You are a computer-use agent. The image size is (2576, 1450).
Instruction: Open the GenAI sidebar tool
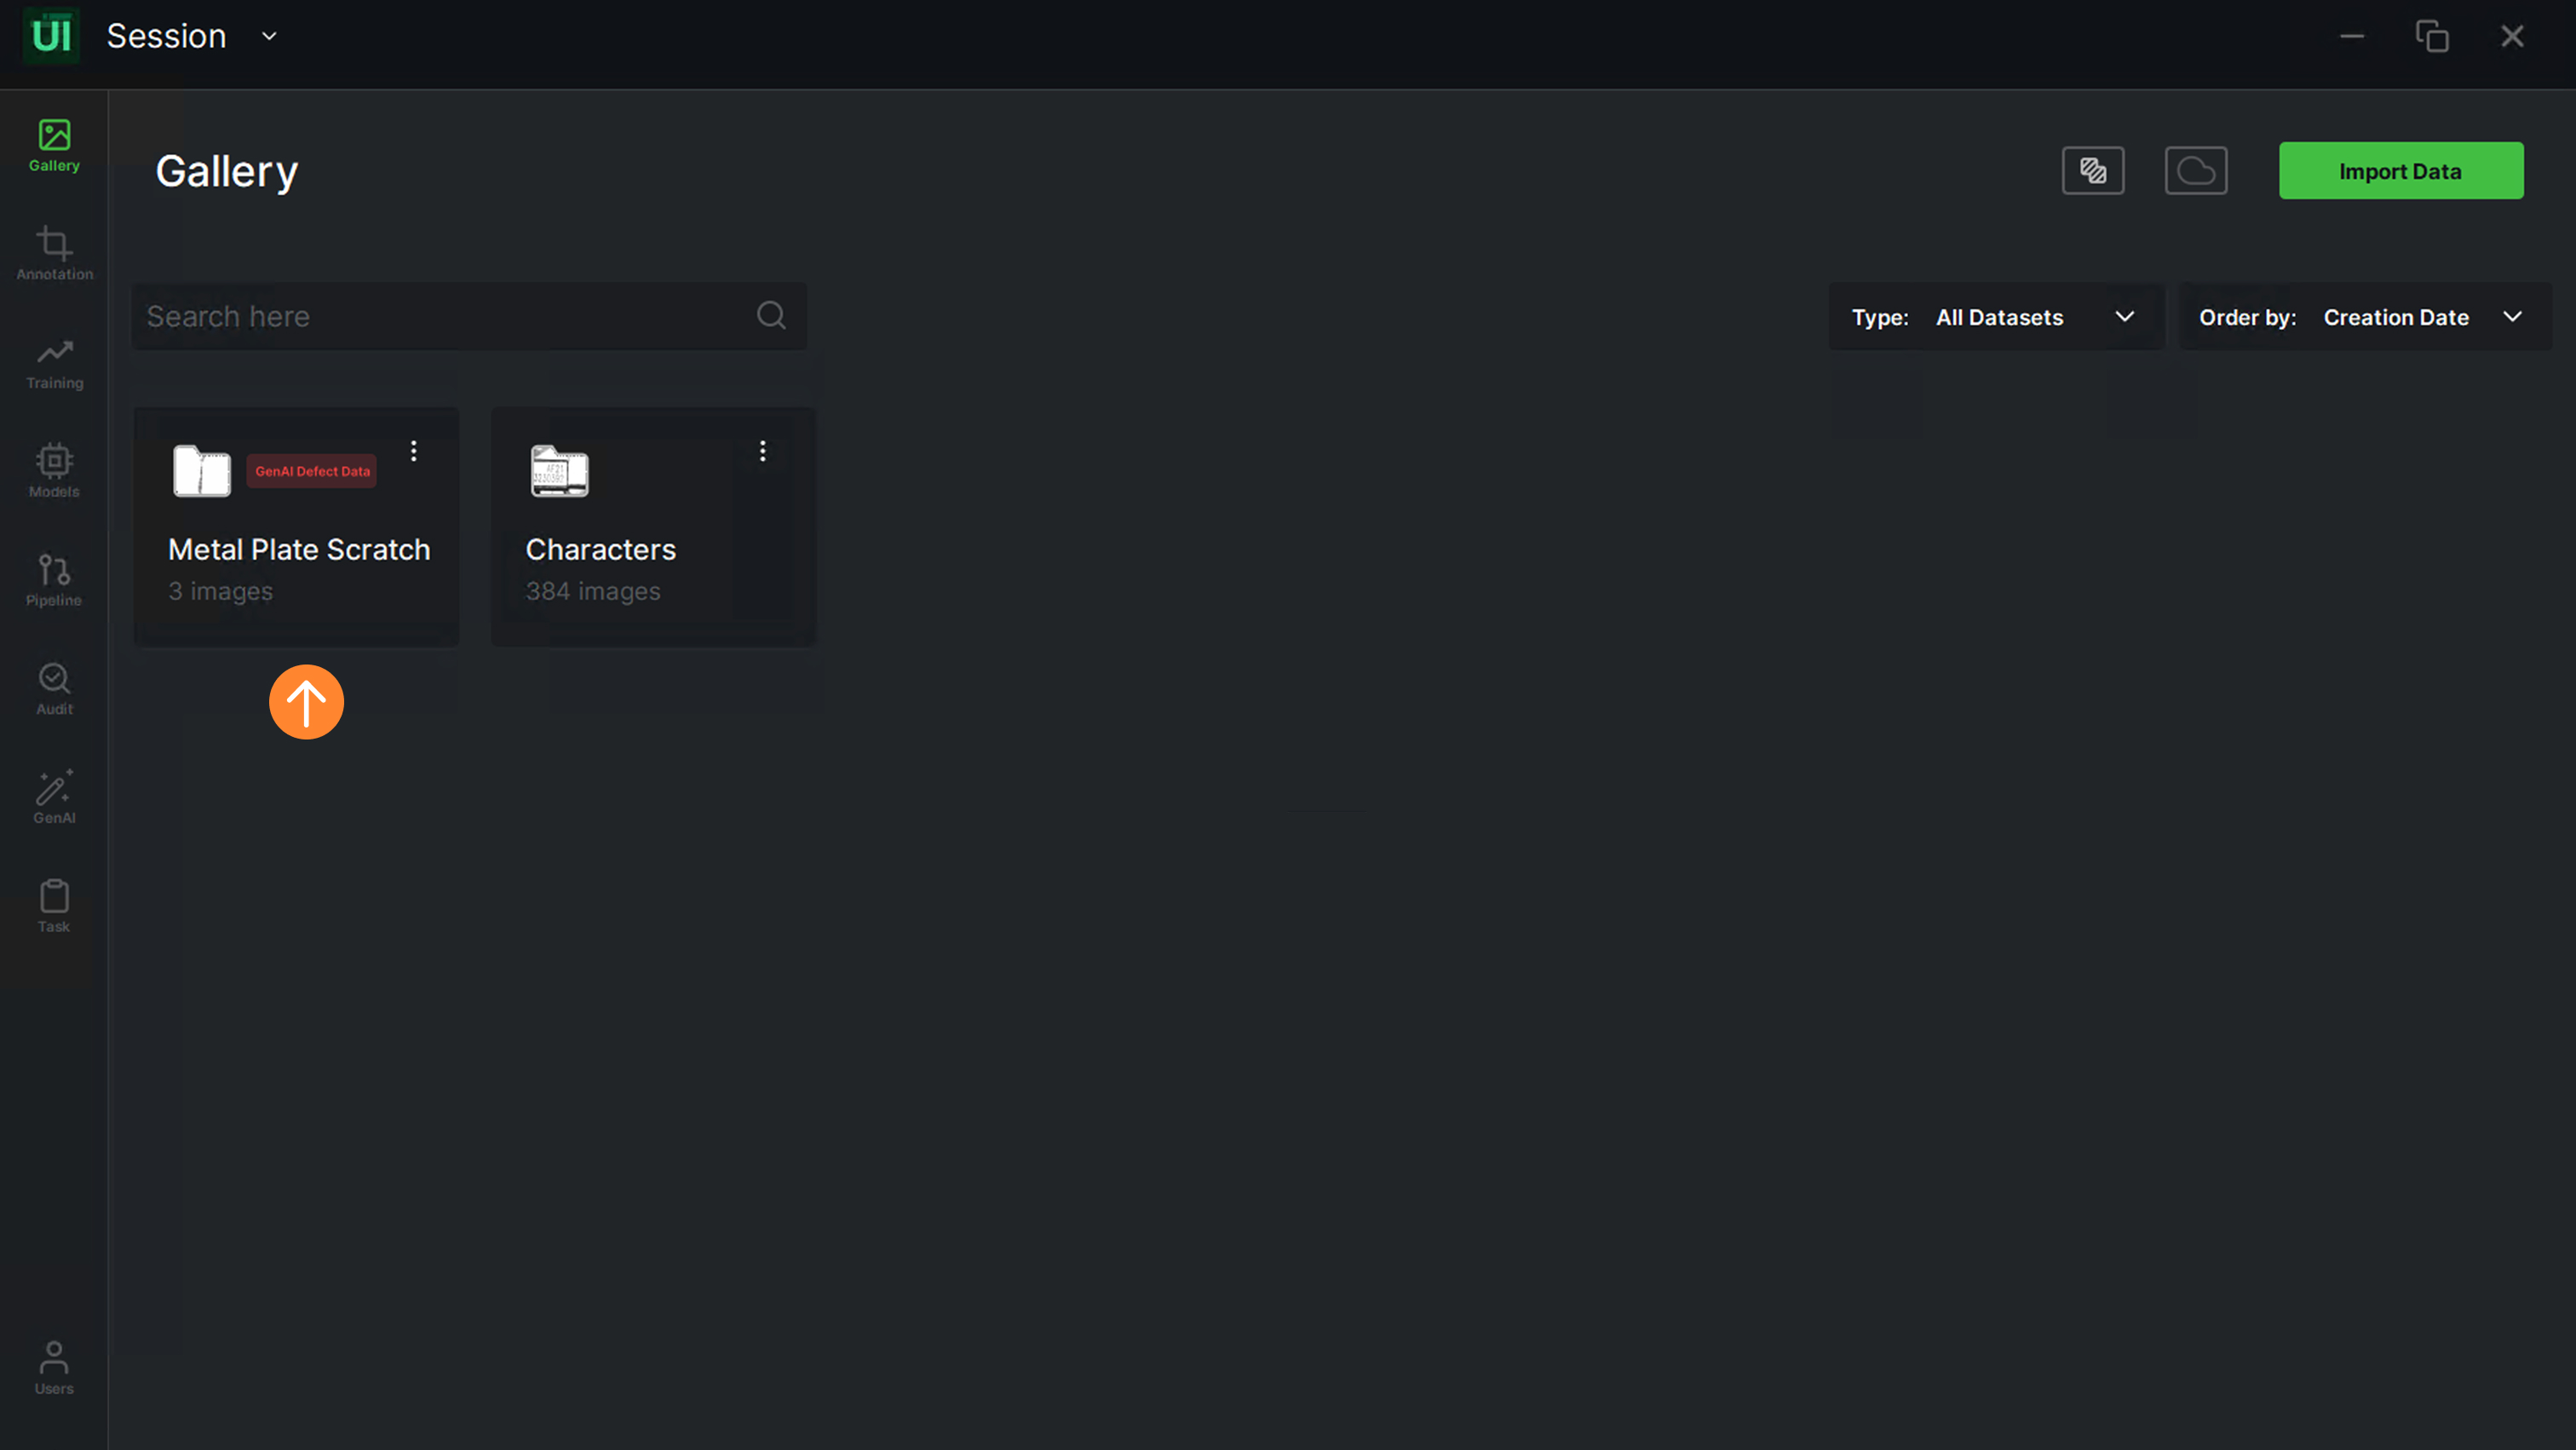click(x=54, y=797)
